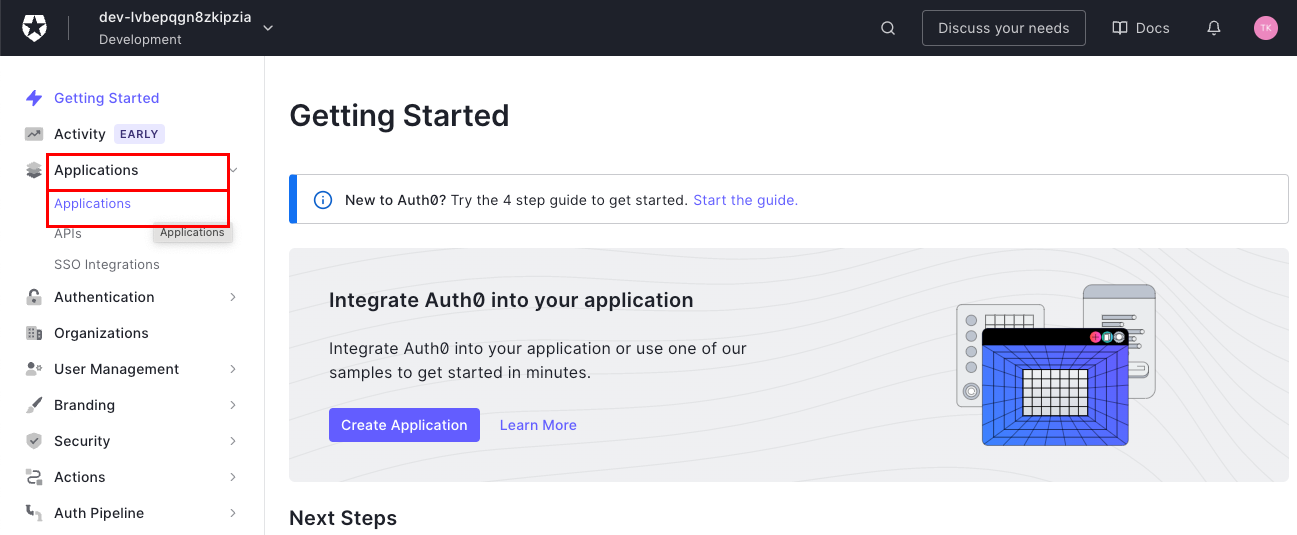This screenshot has height=535, width=1297.
Task: Click the Discuss your needs button
Action: pyautogui.click(x=1003, y=28)
